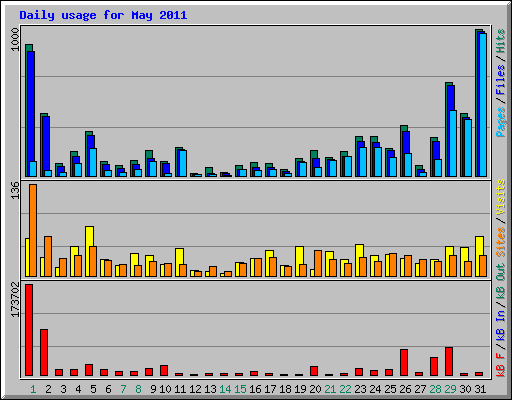Click the Visits legend label
This screenshot has height=400, width=512.
tap(501, 197)
